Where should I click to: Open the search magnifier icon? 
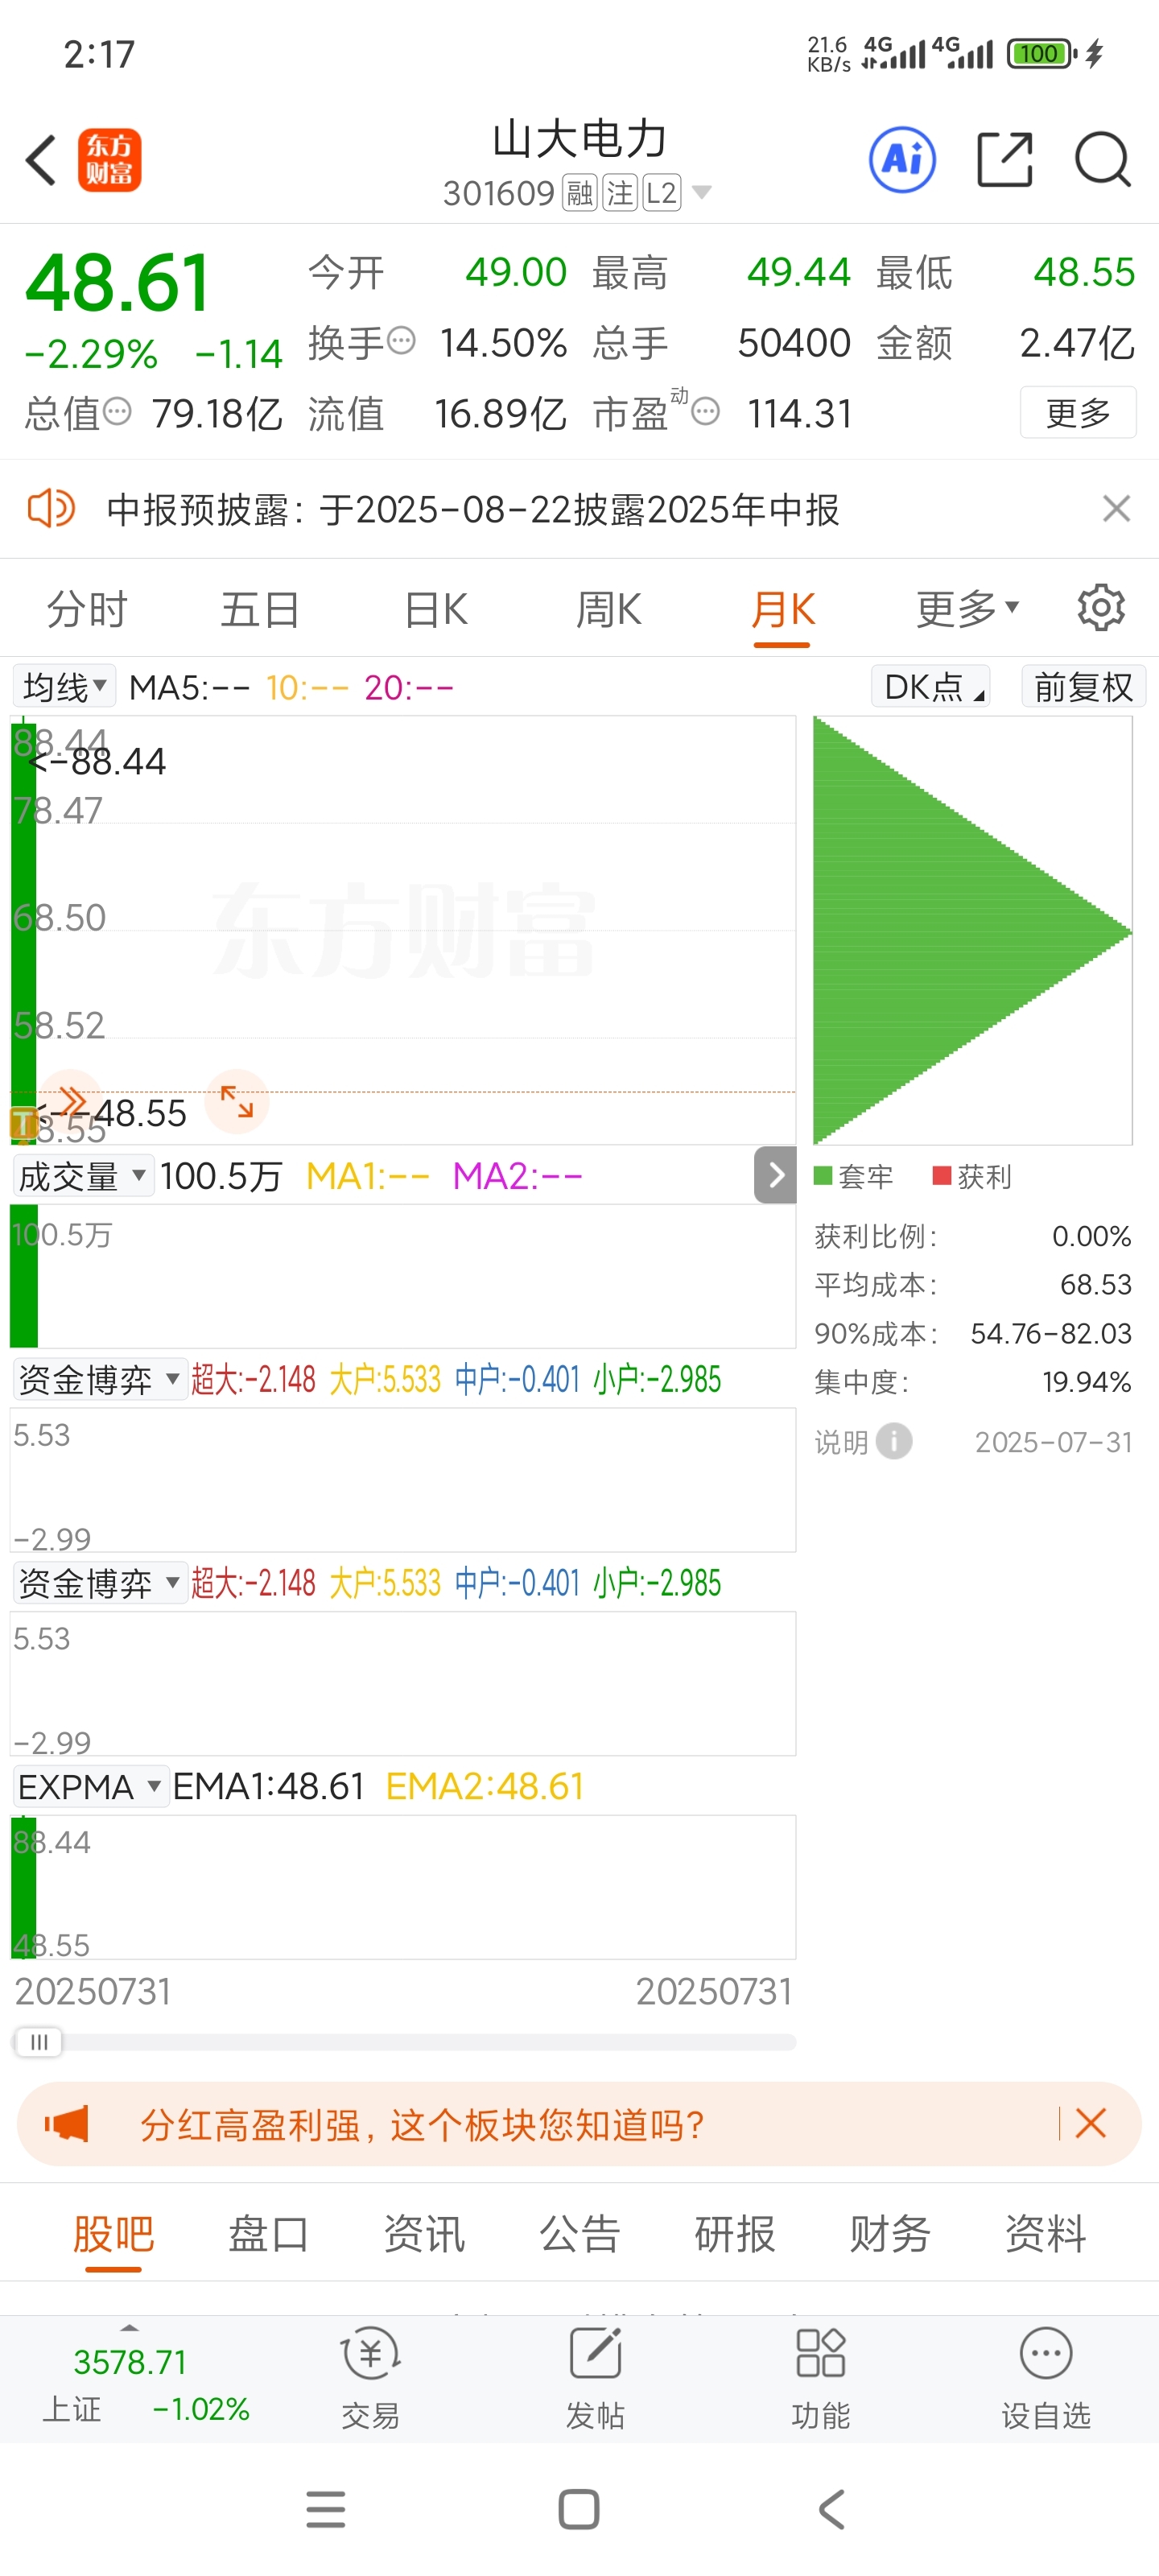coord(1103,160)
